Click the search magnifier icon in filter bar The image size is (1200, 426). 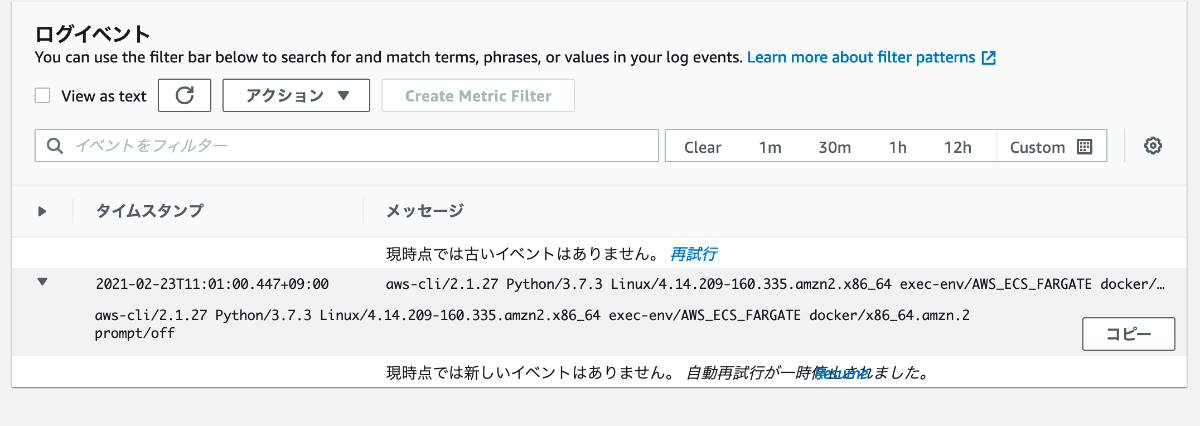pos(54,146)
